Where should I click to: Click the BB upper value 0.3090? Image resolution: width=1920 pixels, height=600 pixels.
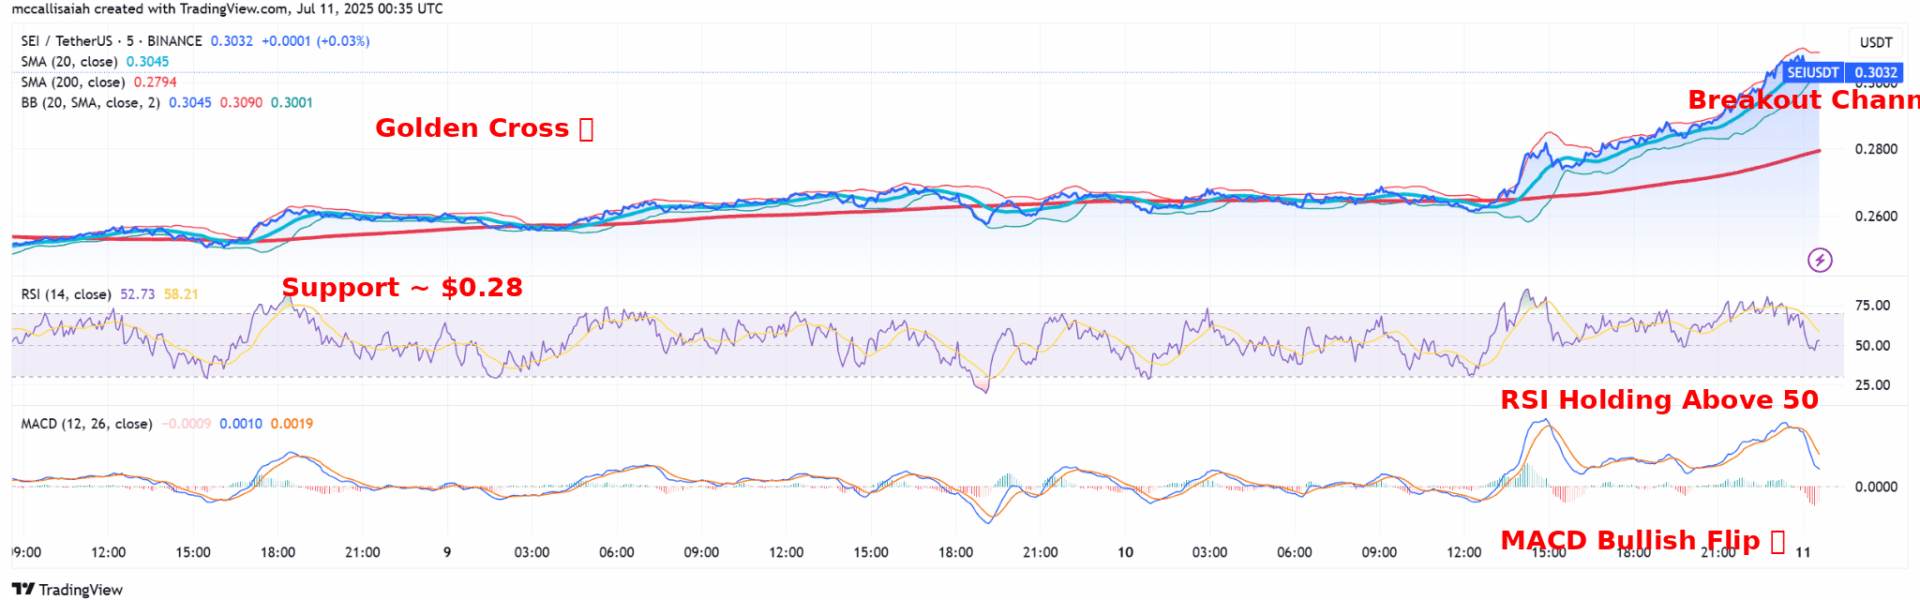coord(241,103)
